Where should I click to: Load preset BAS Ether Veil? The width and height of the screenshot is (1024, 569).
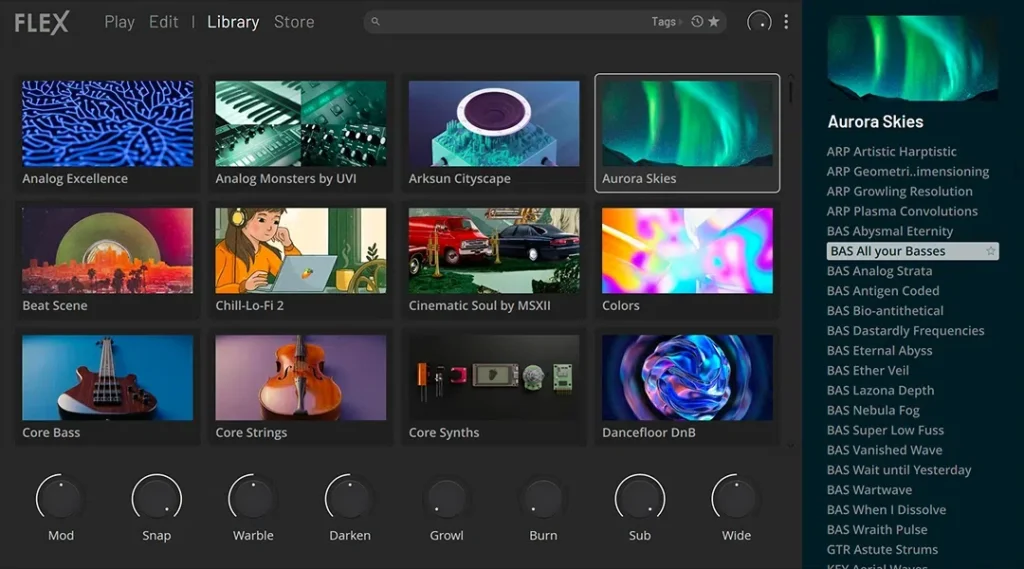pos(867,370)
